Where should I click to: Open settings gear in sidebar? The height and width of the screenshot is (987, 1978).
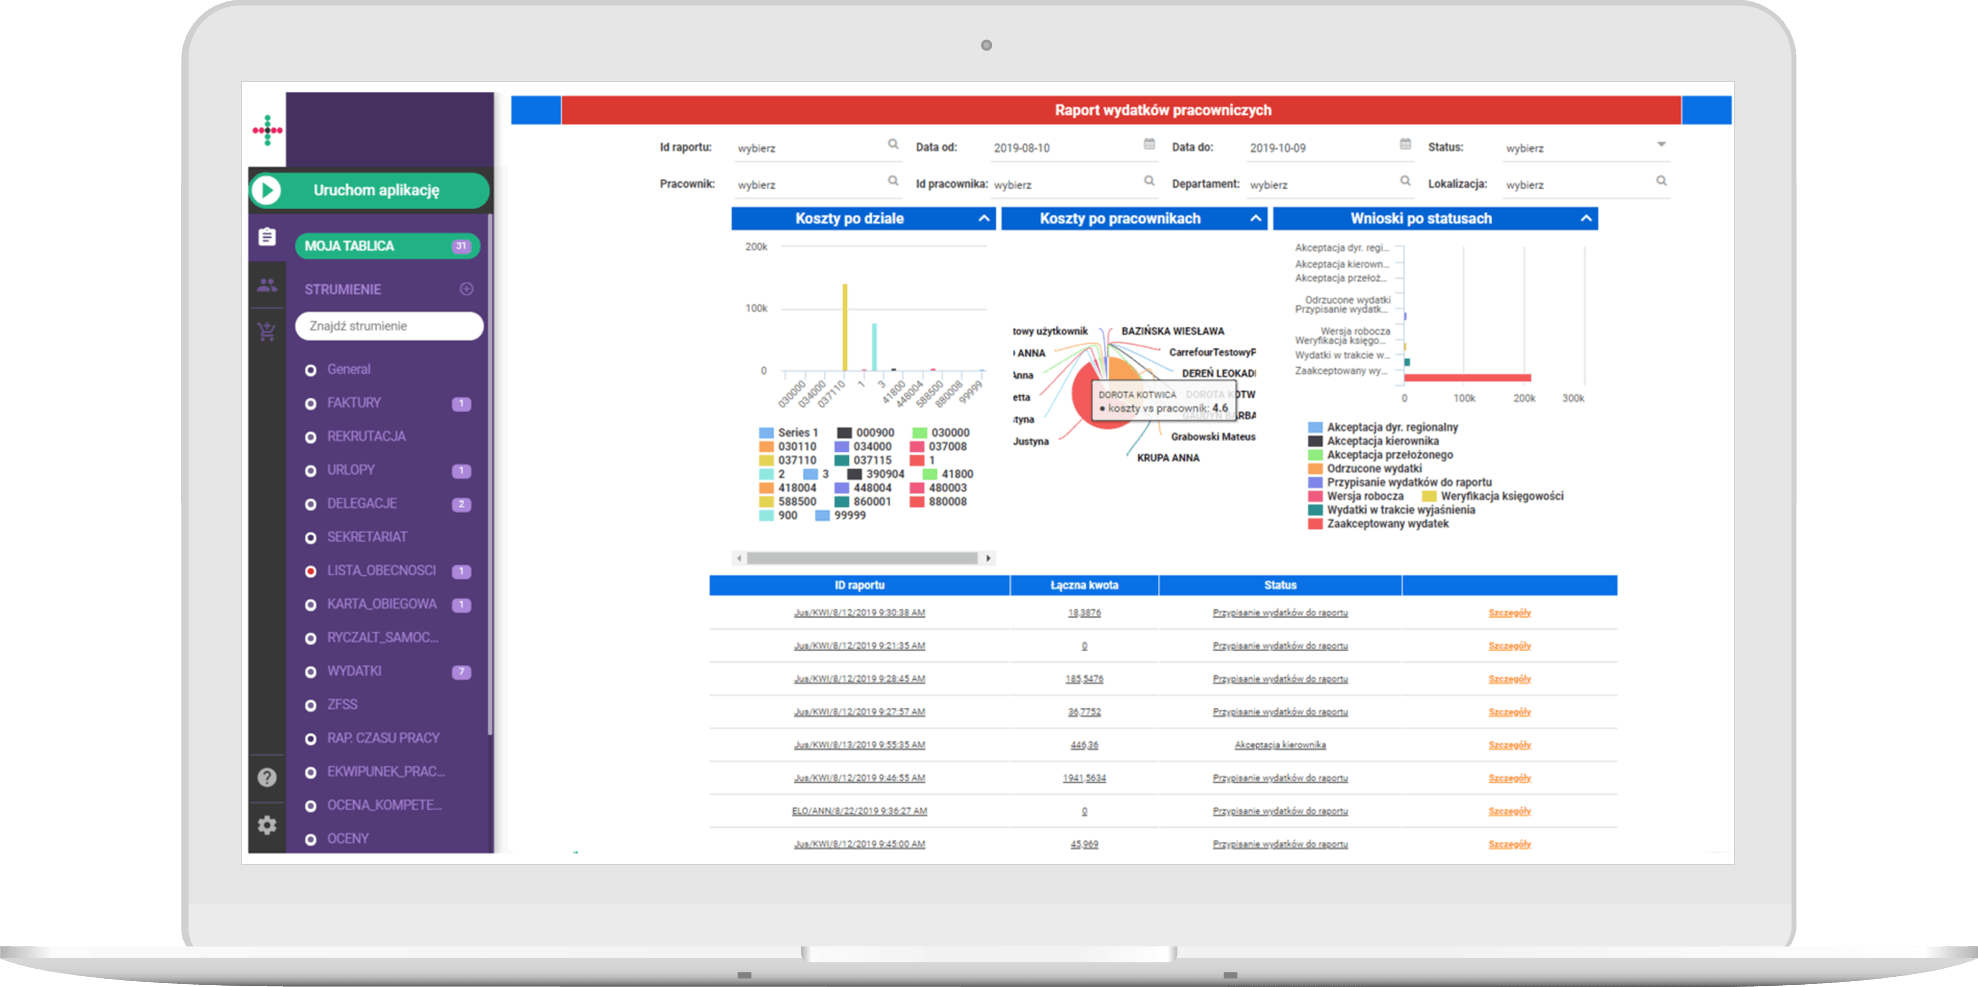267,825
